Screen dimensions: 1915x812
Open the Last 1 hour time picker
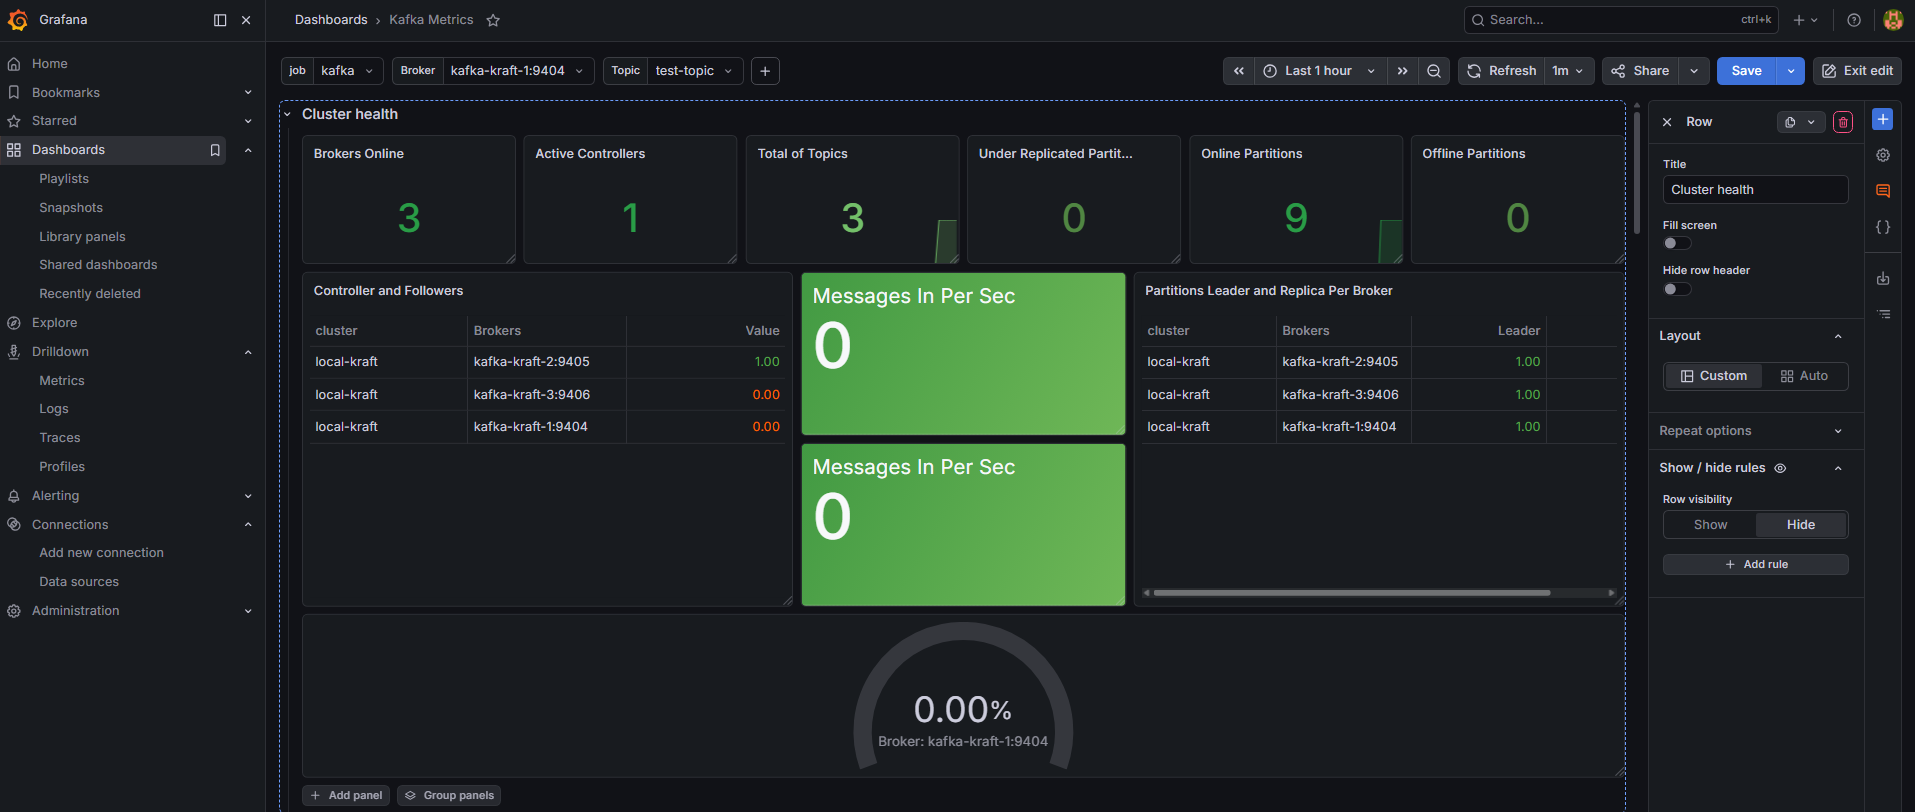[x=1319, y=71]
